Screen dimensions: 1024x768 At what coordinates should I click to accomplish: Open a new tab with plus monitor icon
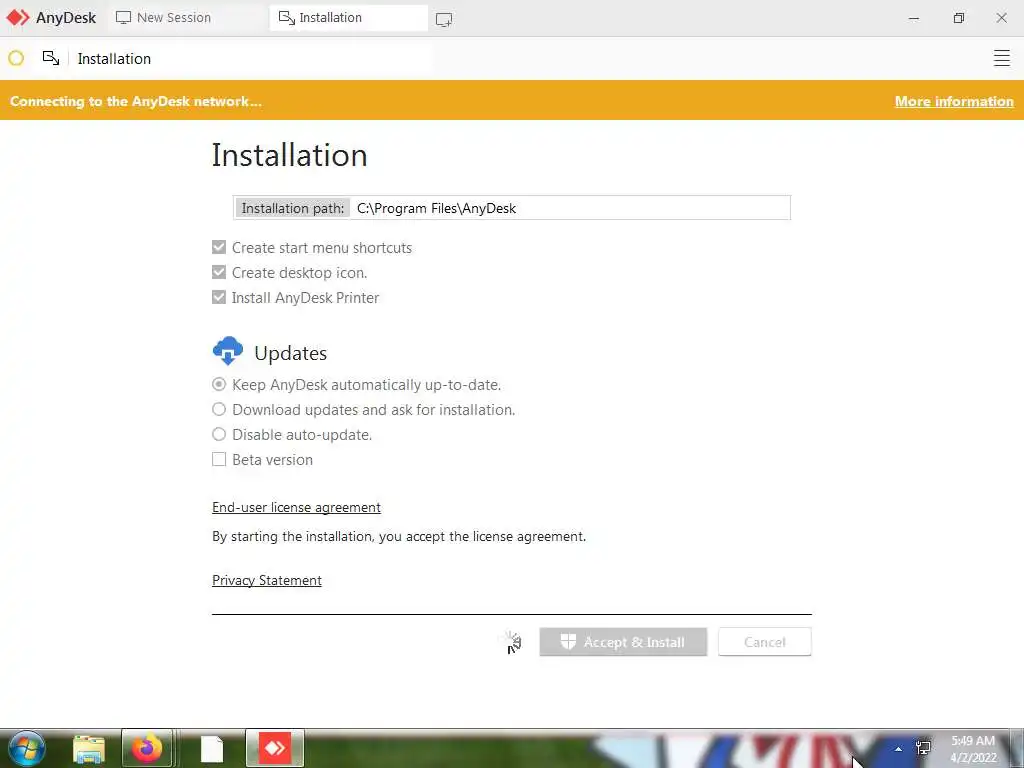(x=444, y=20)
